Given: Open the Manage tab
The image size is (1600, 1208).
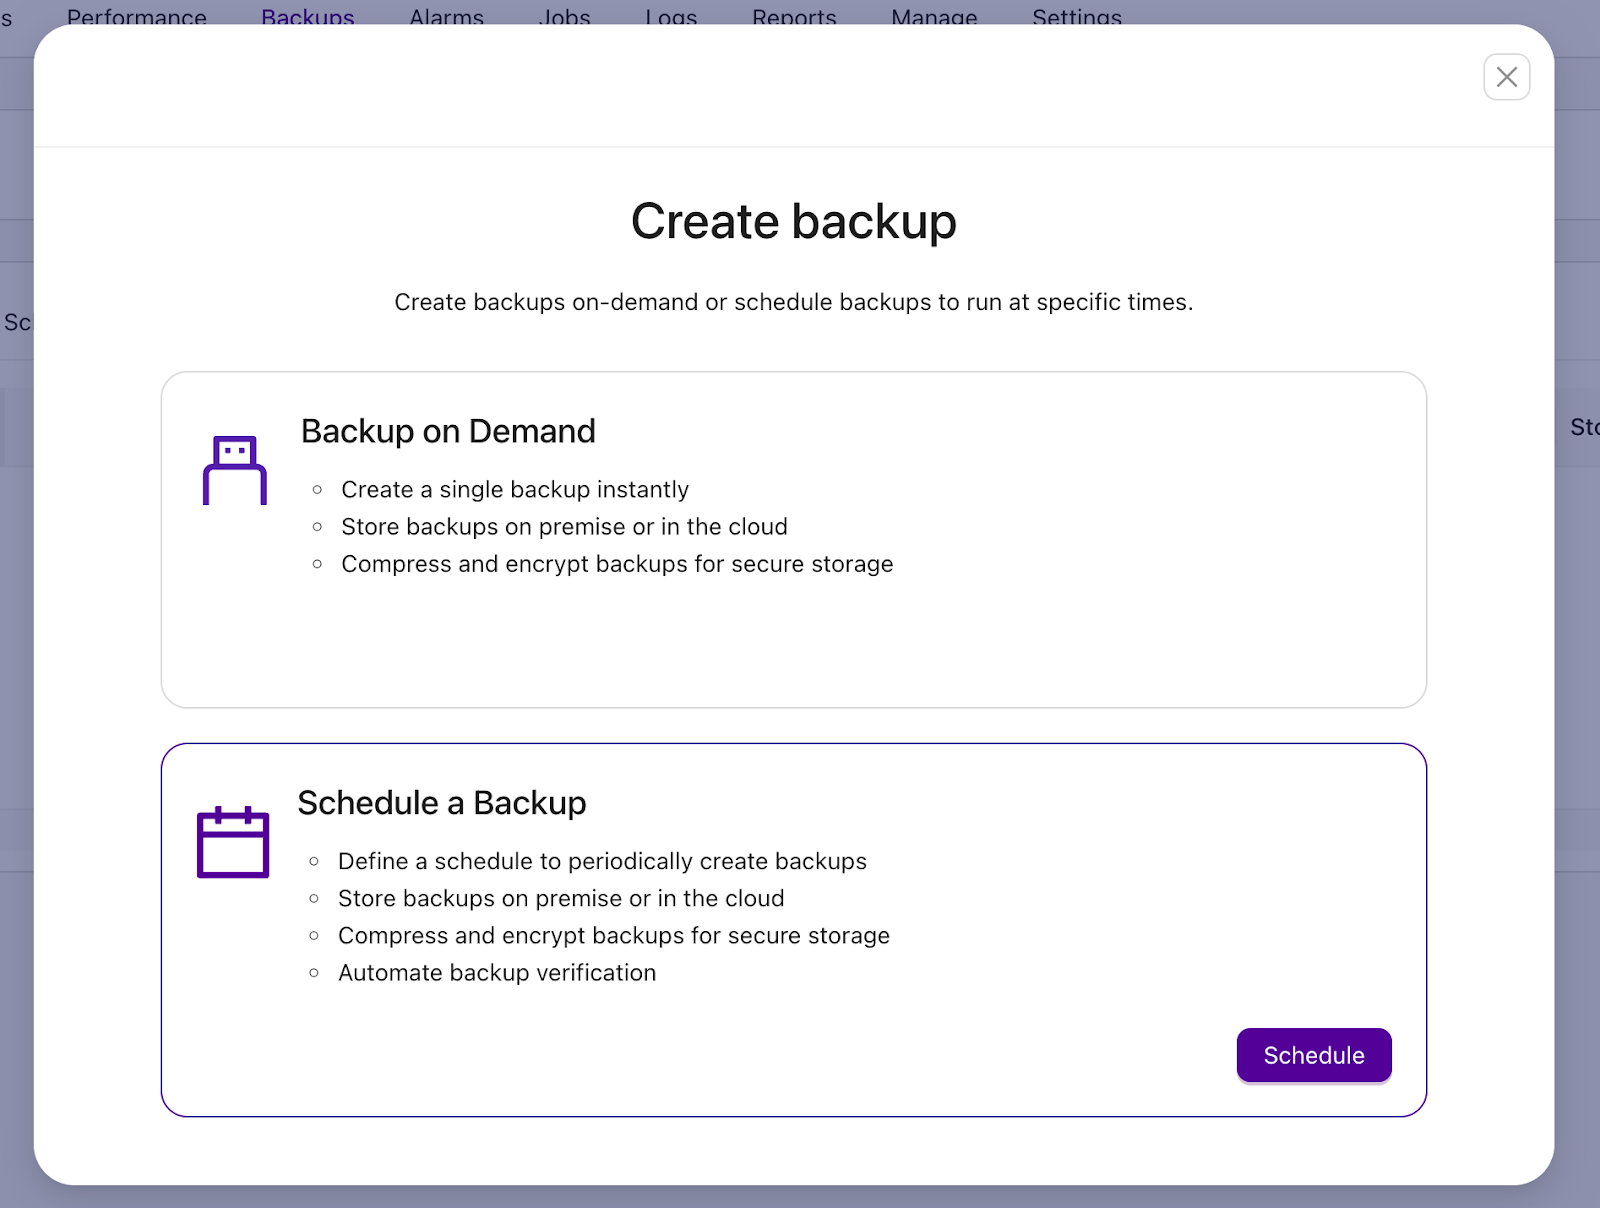Looking at the screenshot, I should click(933, 17).
